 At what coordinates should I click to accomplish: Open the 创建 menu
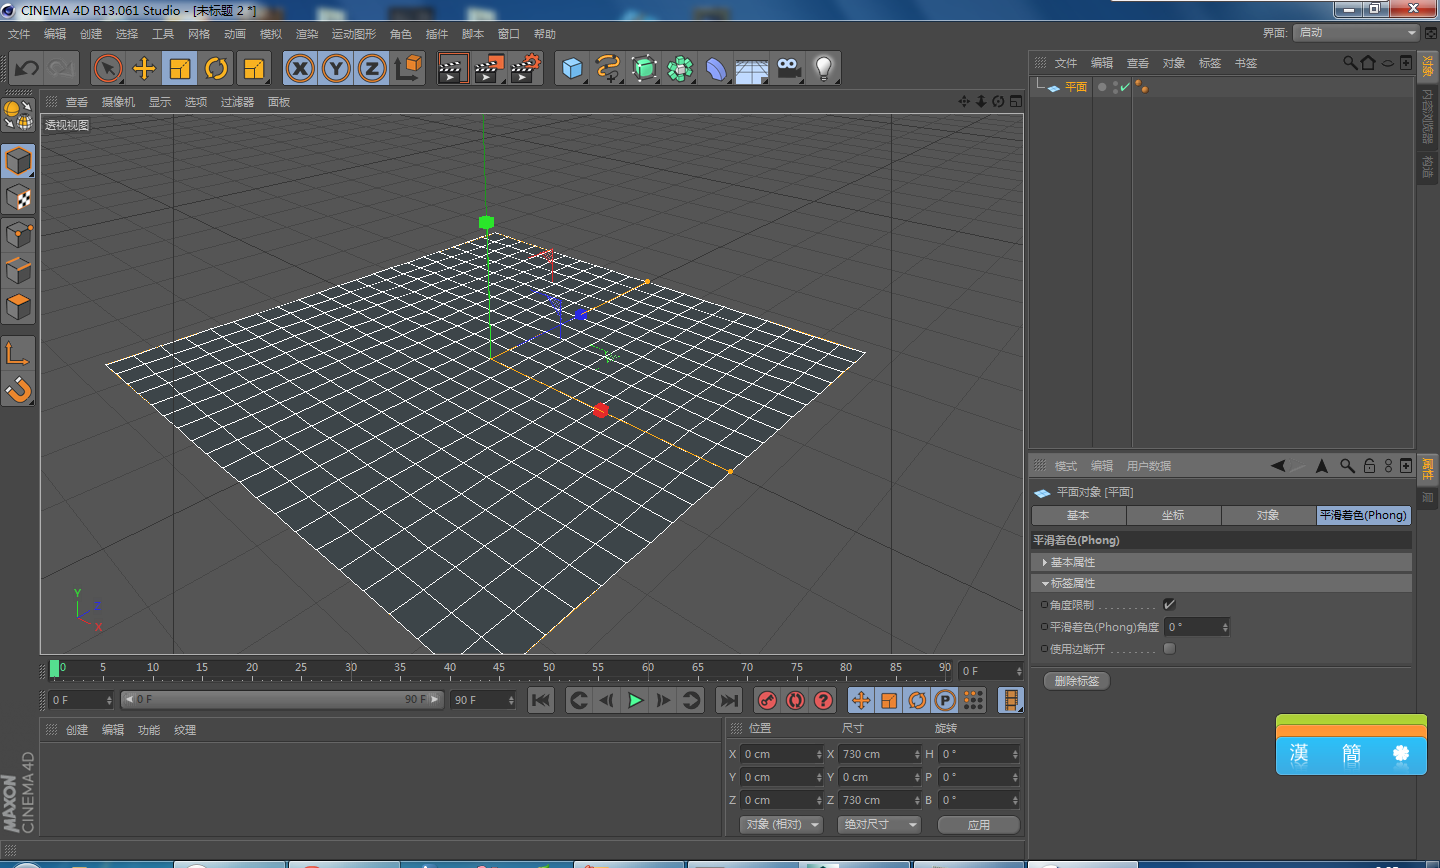pyautogui.click(x=91, y=34)
